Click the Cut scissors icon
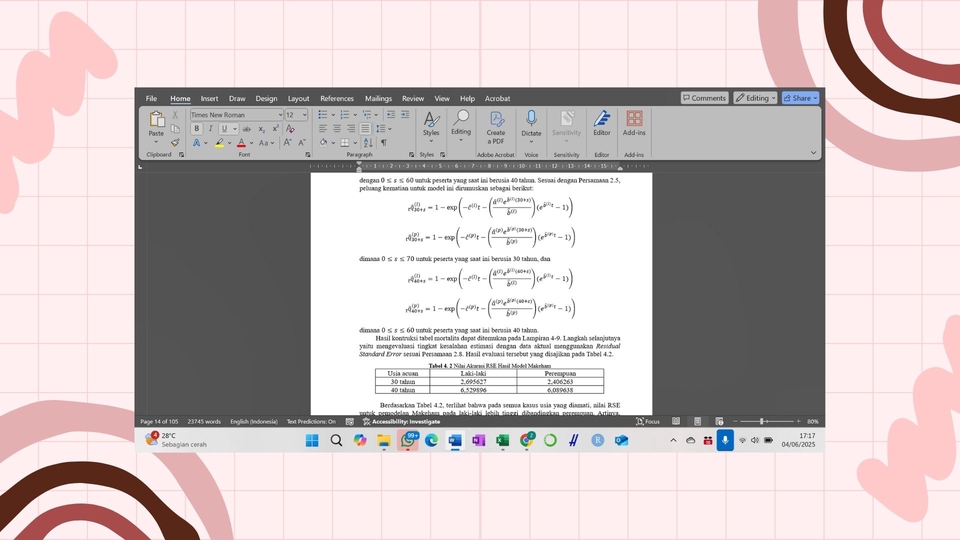960x540 pixels. tap(175, 114)
